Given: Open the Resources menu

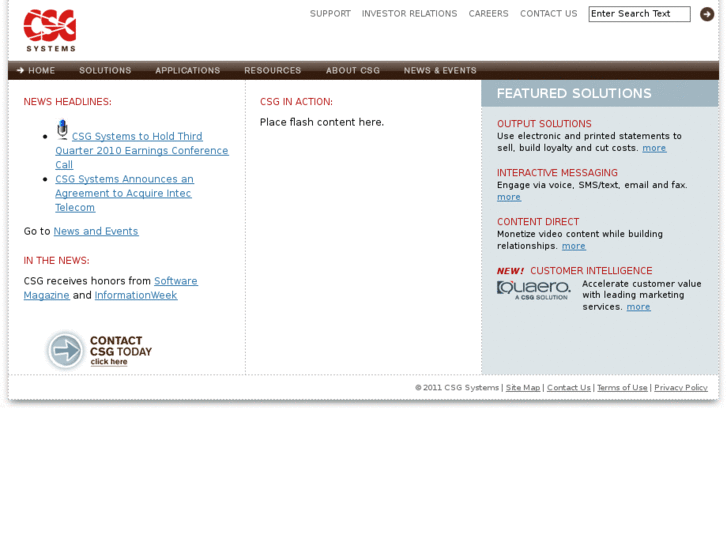Looking at the screenshot, I should point(273,71).
